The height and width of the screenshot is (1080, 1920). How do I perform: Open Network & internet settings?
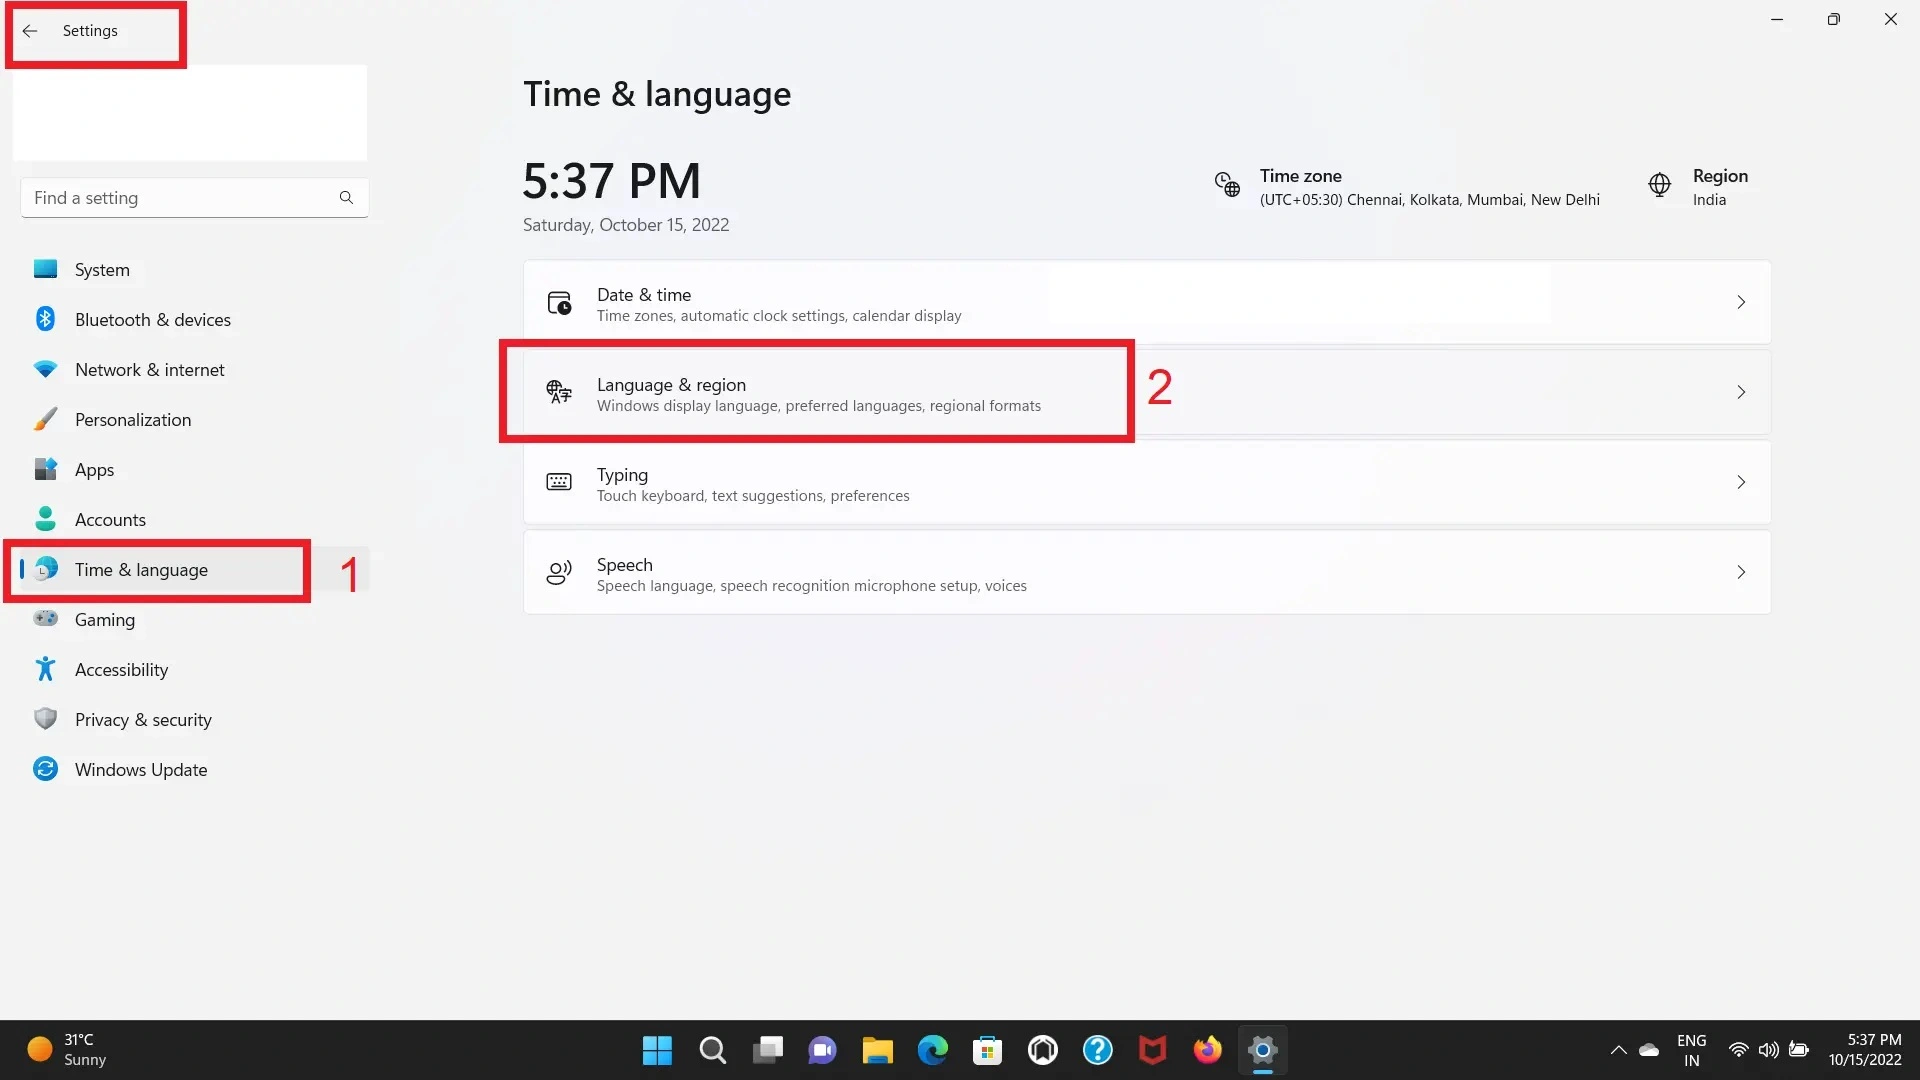[x=149, y=369]
